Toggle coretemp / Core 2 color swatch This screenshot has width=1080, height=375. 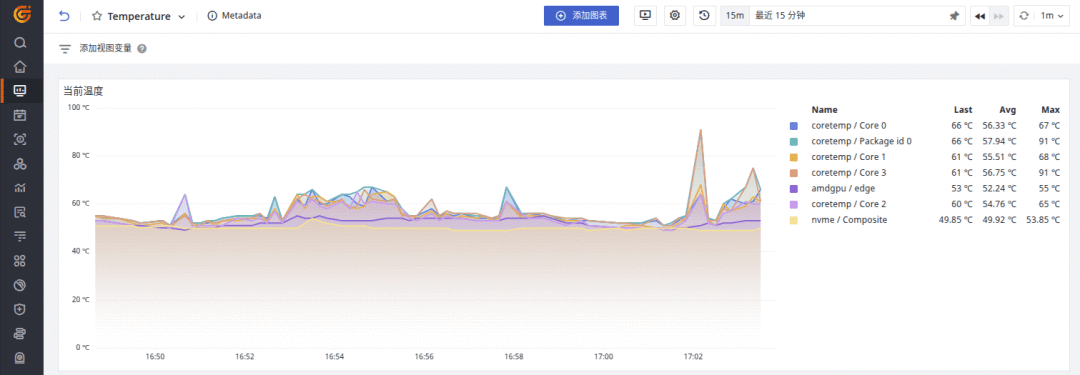click(793, 204)
